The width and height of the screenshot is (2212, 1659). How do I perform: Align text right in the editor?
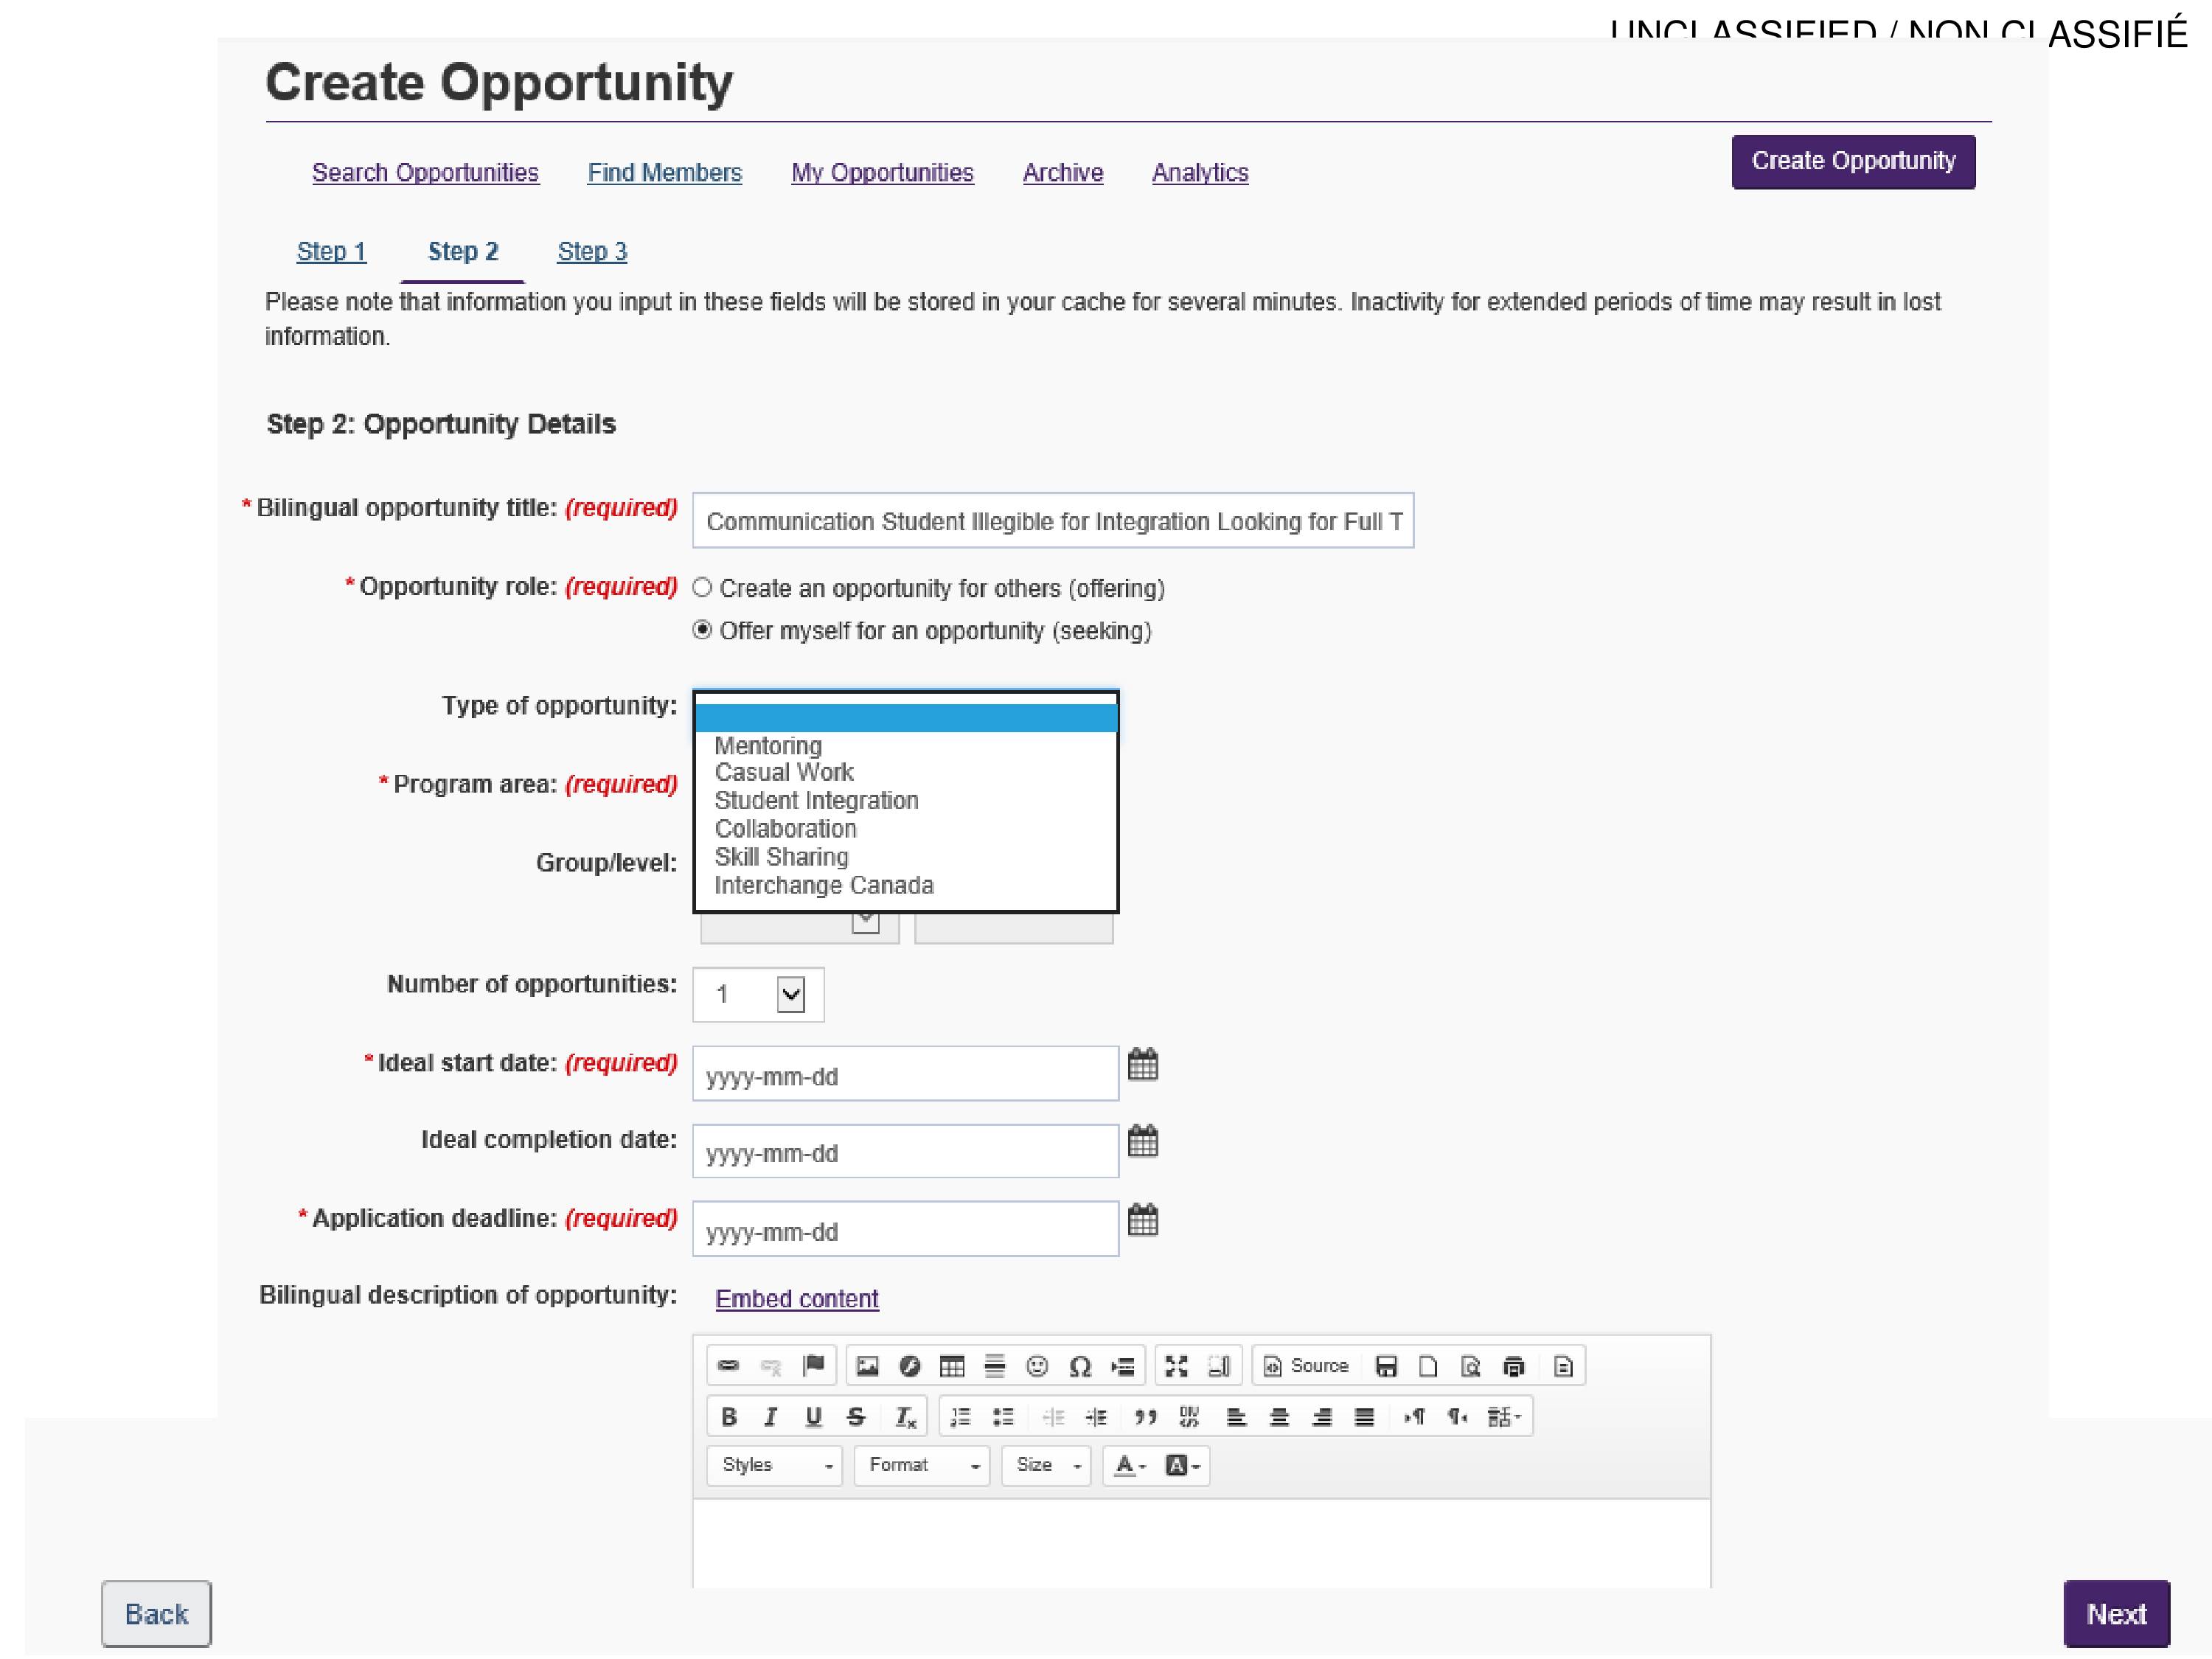pyautogui.click(x=1322, y=1417)
